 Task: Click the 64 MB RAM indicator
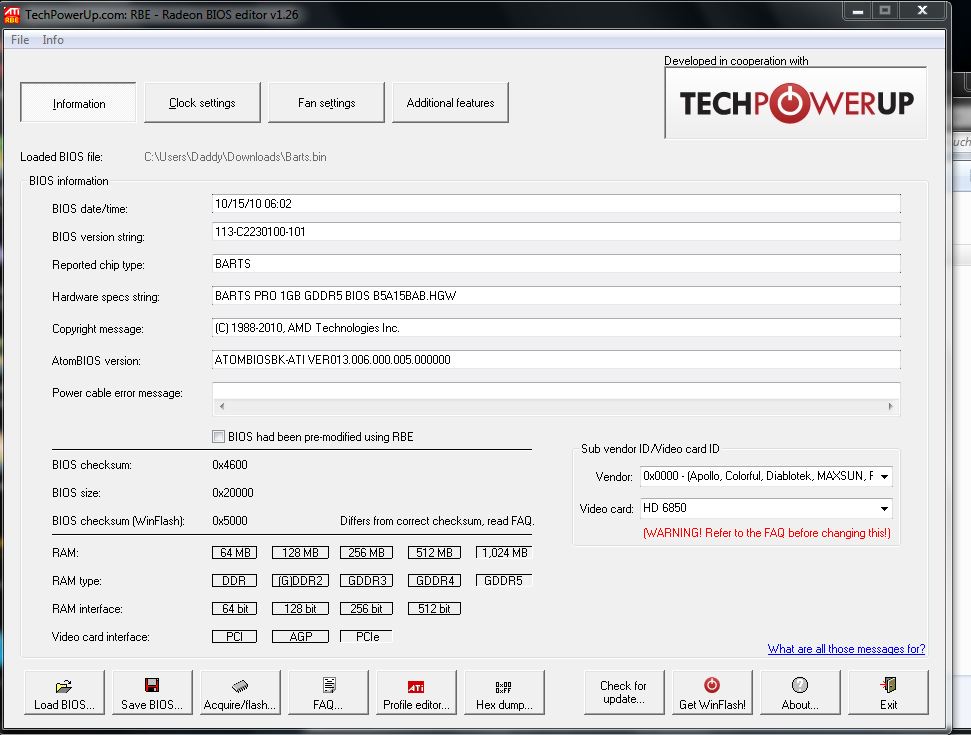coord(235,552)
